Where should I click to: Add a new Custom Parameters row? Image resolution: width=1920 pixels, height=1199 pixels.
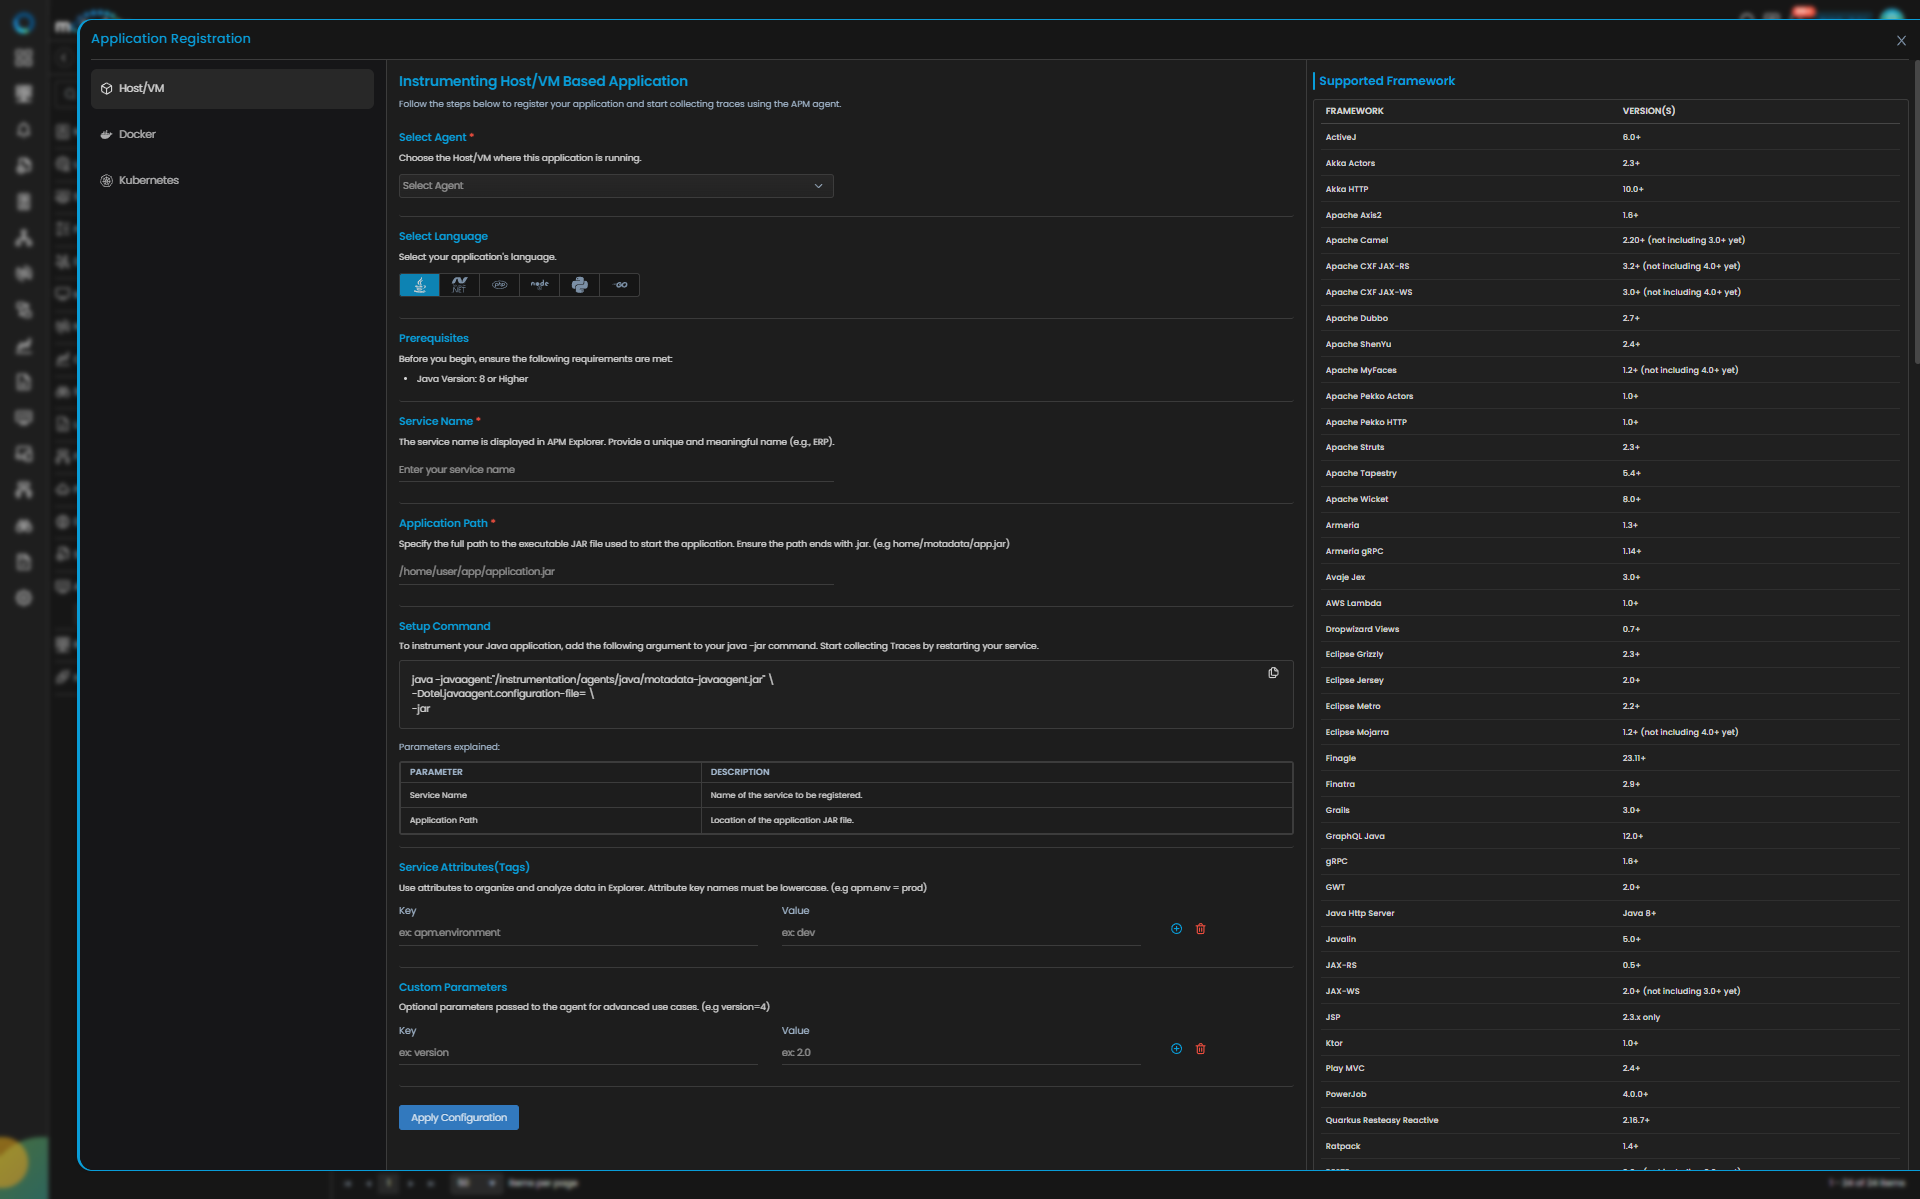click(x=1176, y=1049)
